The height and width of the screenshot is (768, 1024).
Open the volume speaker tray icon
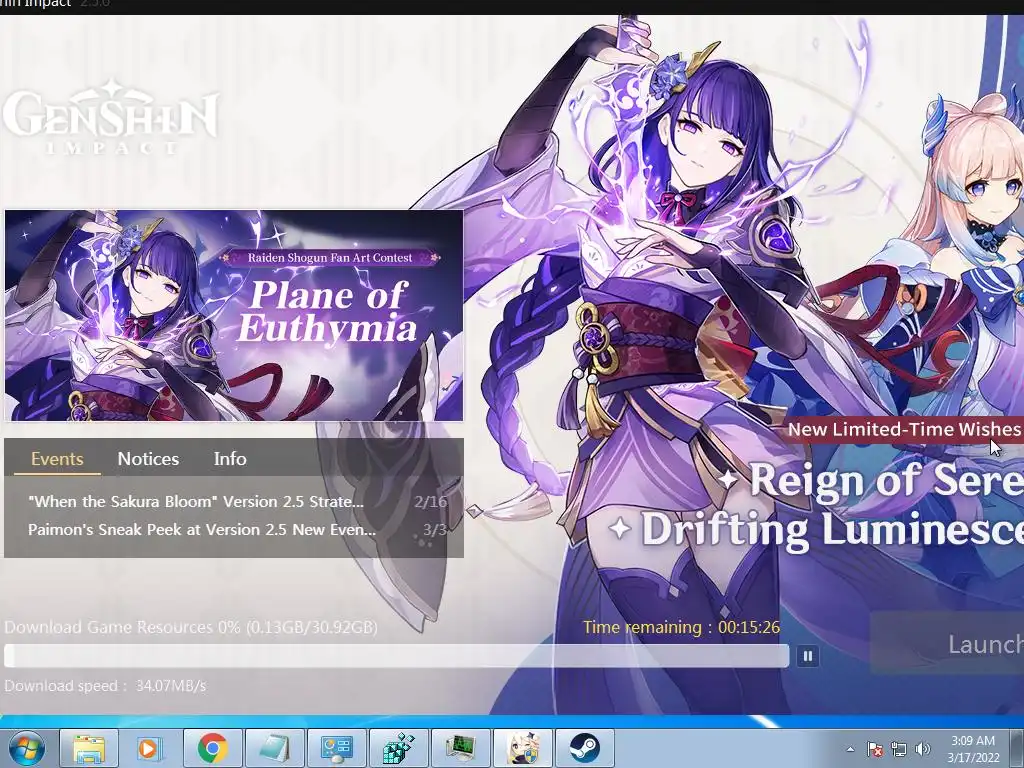point(923,750)
